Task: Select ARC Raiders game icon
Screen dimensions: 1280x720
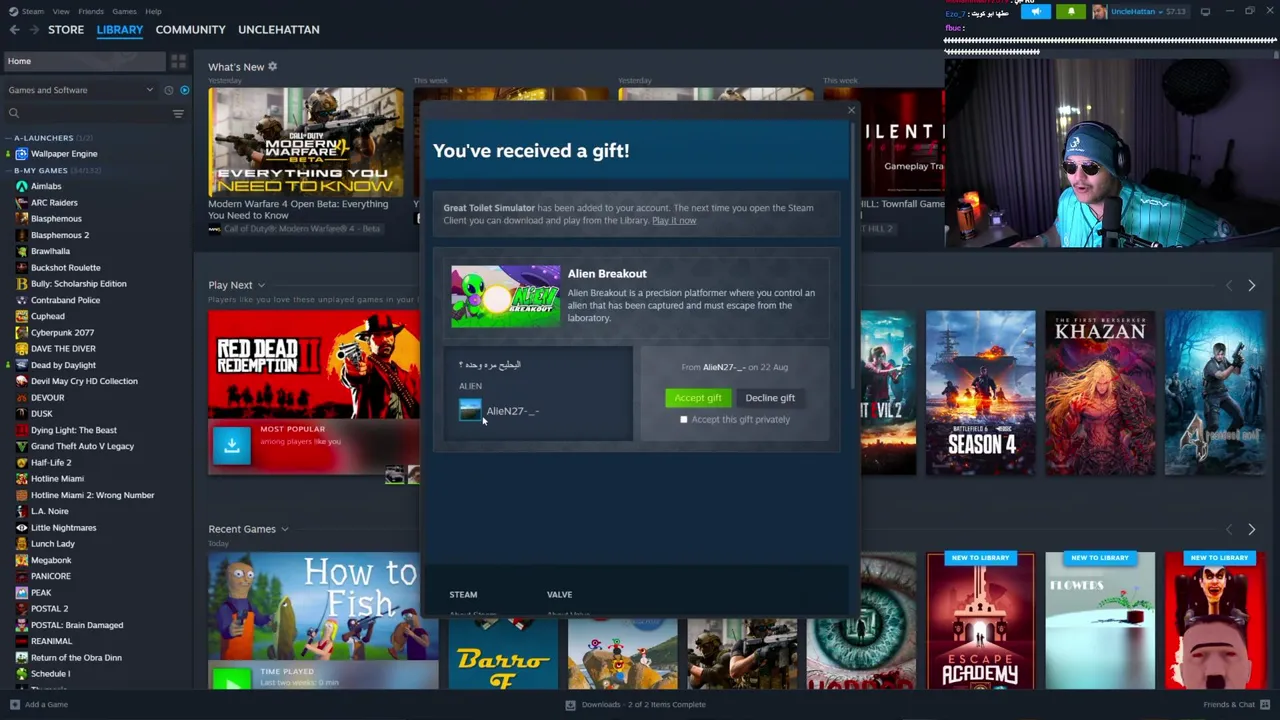Action: pyautogui.click(x=21, y=203)
